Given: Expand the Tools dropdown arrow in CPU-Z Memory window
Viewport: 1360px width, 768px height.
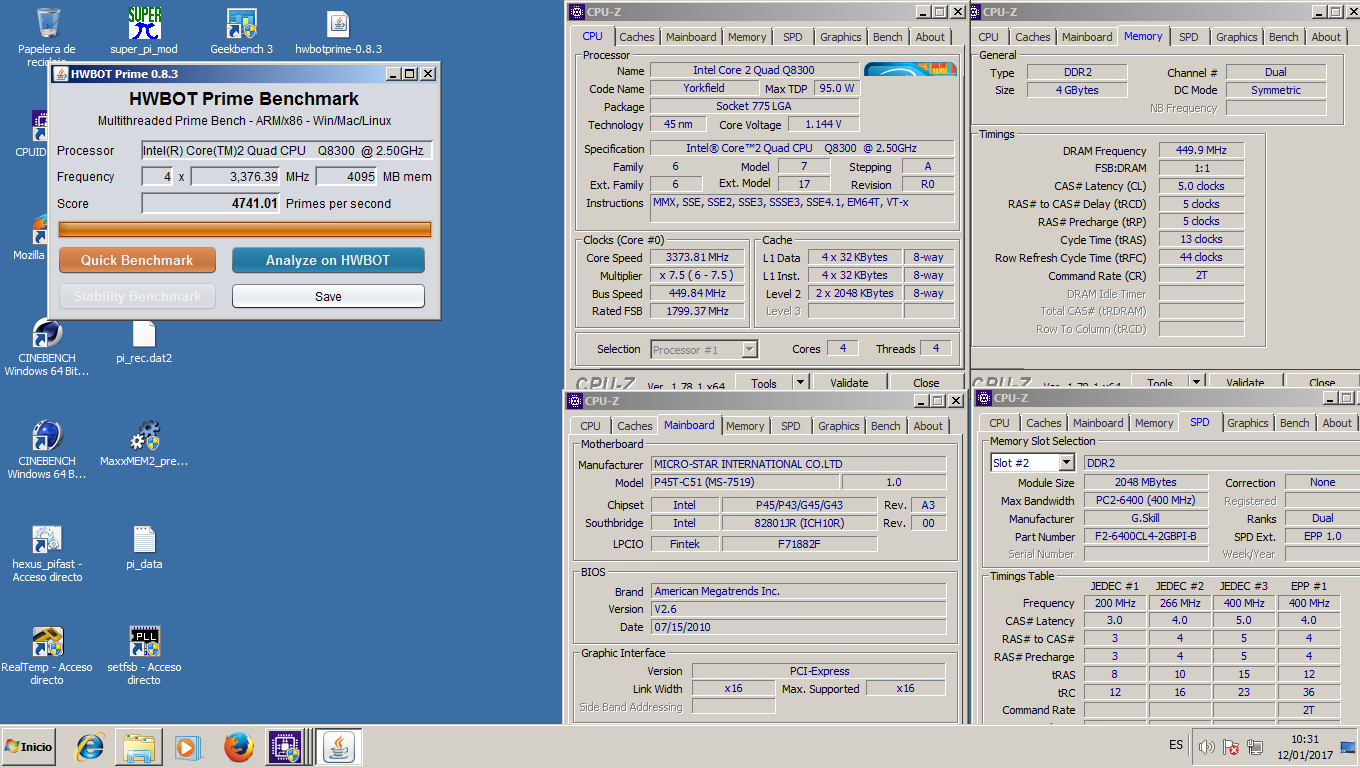Looking at the screenshot, I should click(x=1196, y=382).
